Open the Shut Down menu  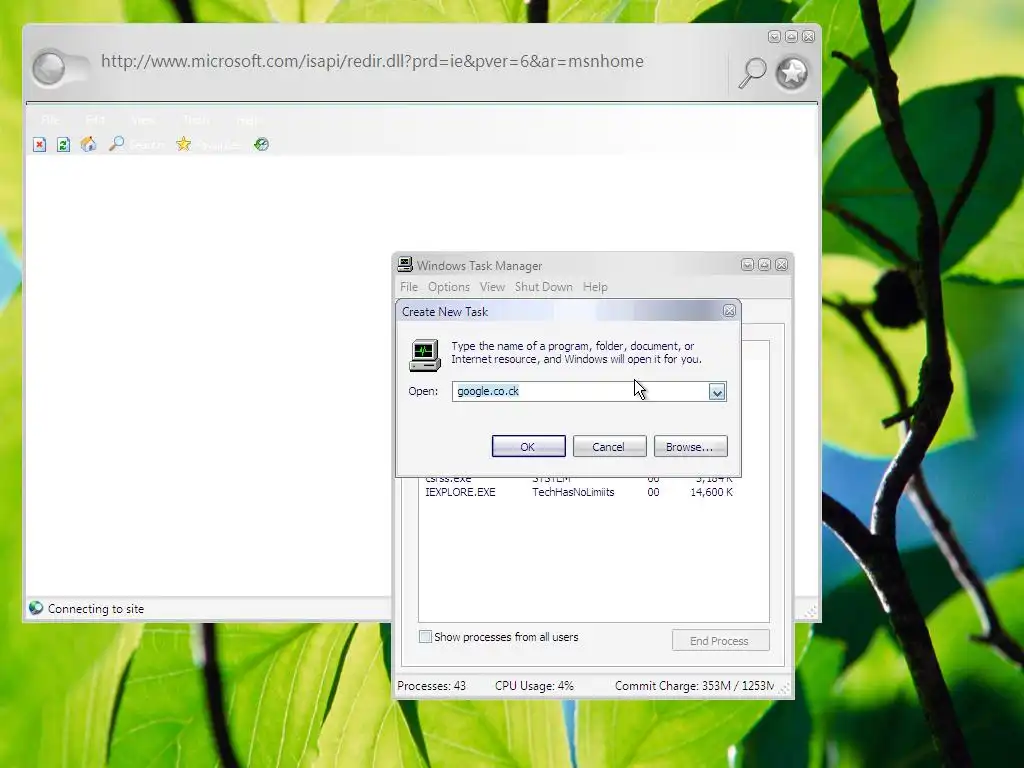click(543, 287)
